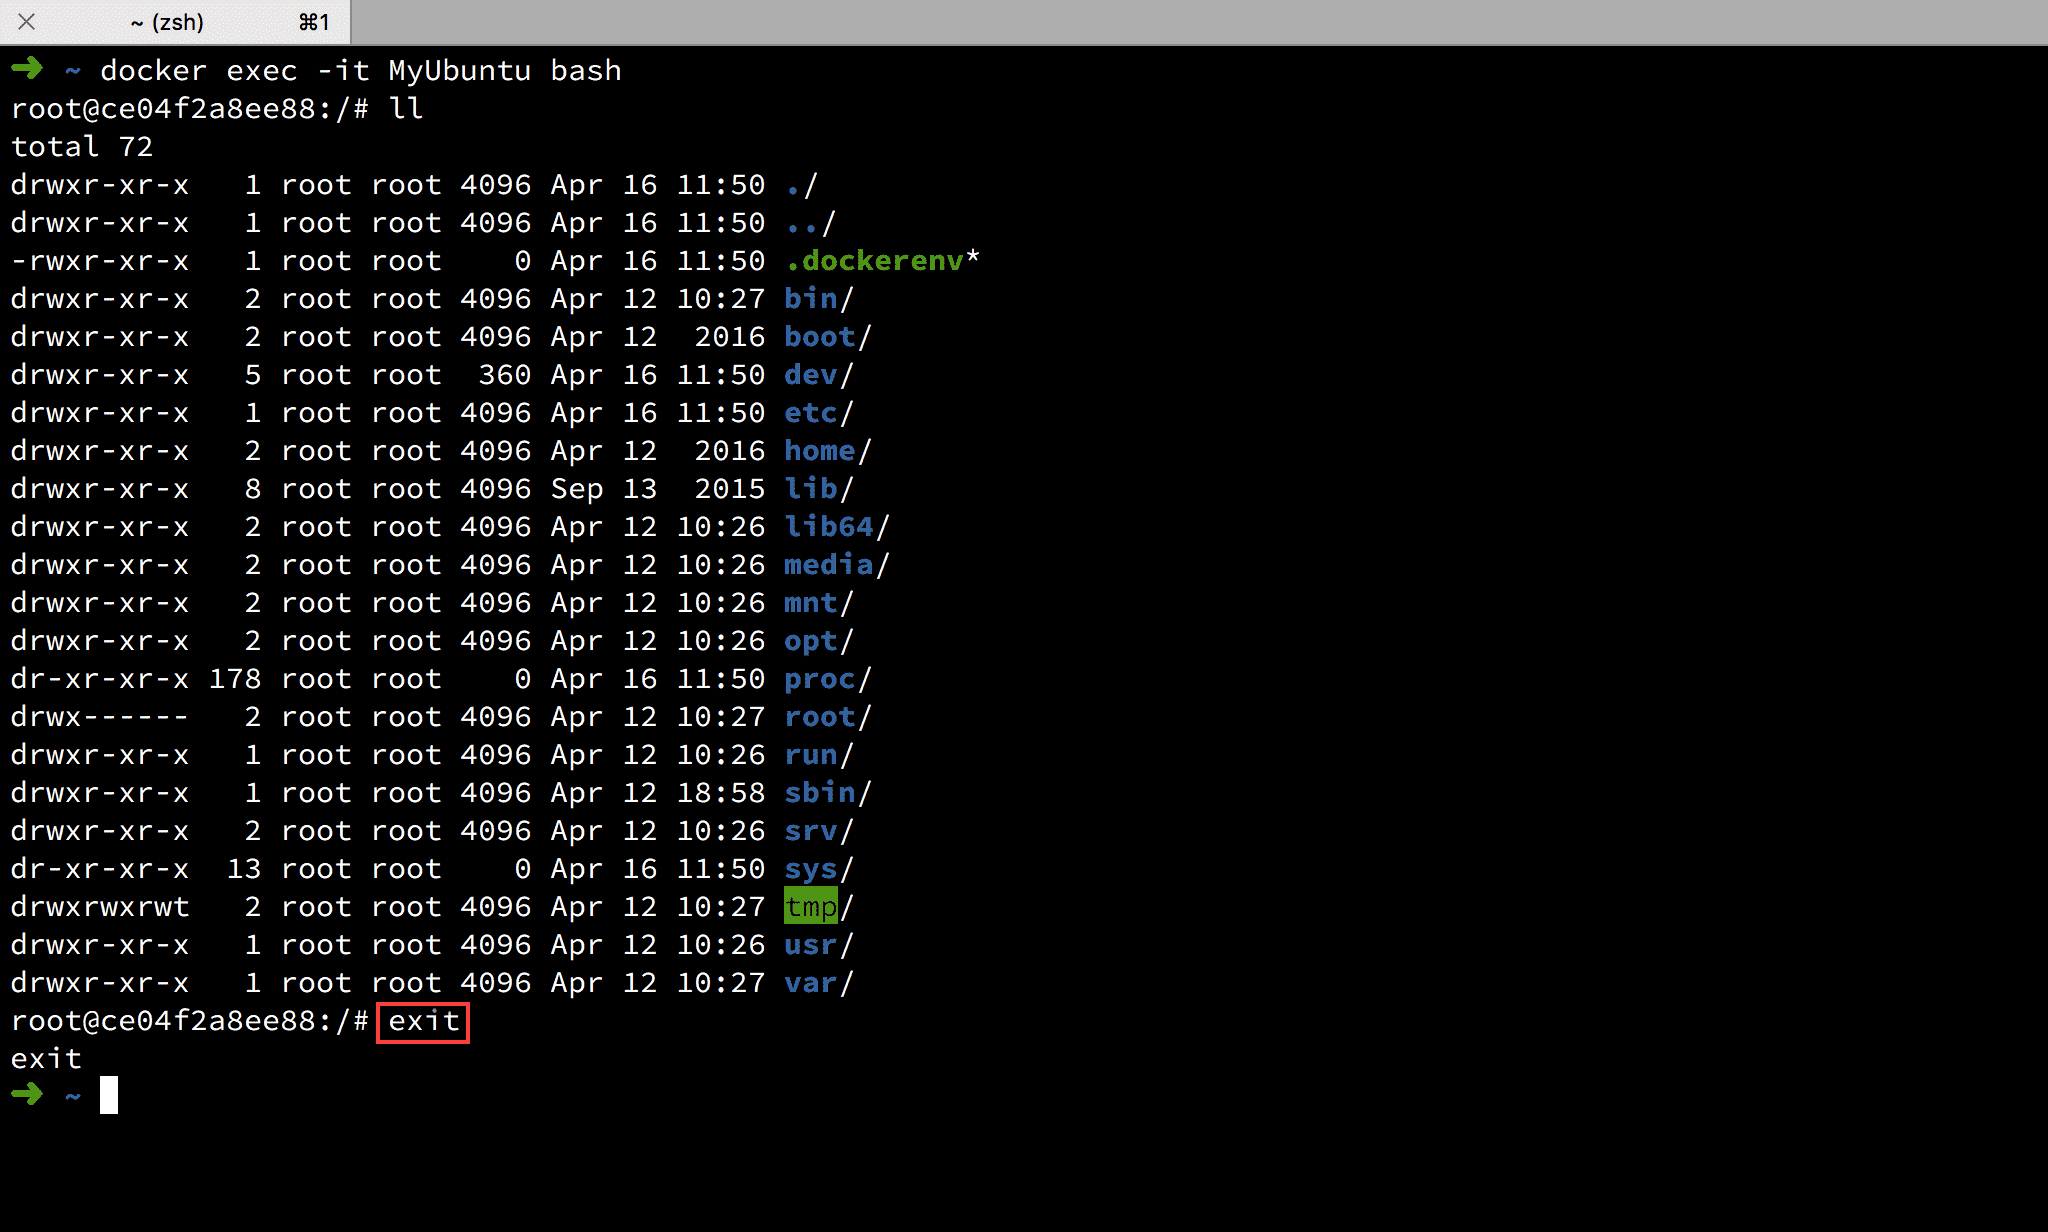Screen dimensions: 2048x1232
Task: Close the zsh terminal tab
Action: (27, 22)
